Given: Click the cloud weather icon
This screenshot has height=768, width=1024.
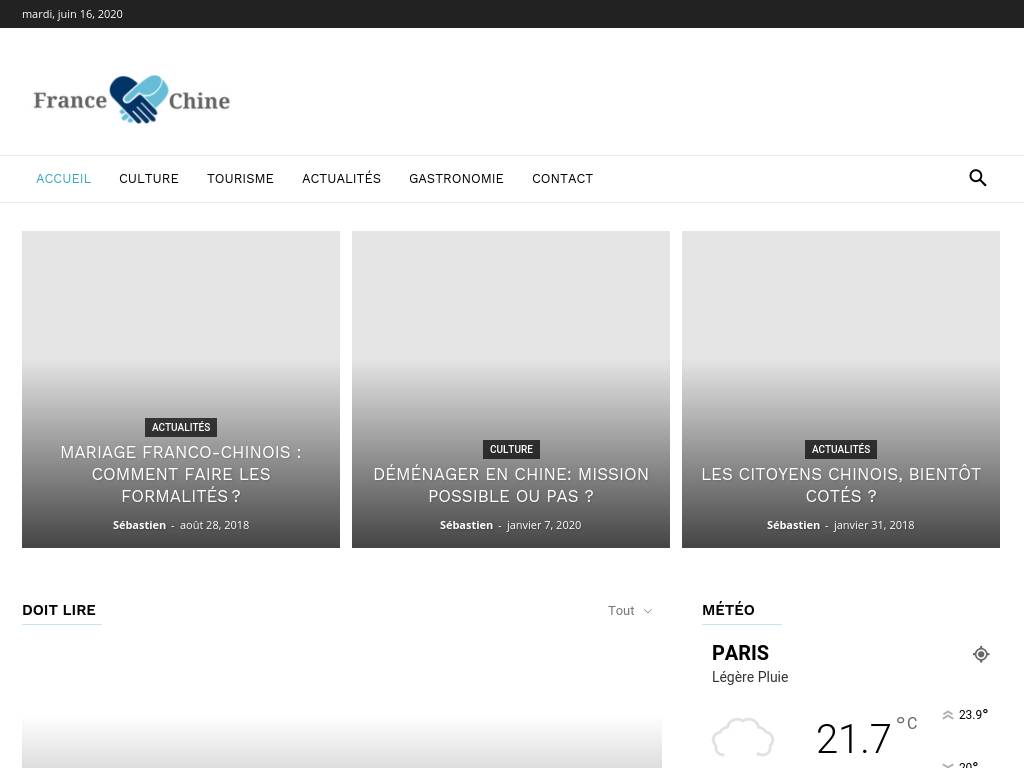Looking at the screenshot, I should (x=743, y=738).
